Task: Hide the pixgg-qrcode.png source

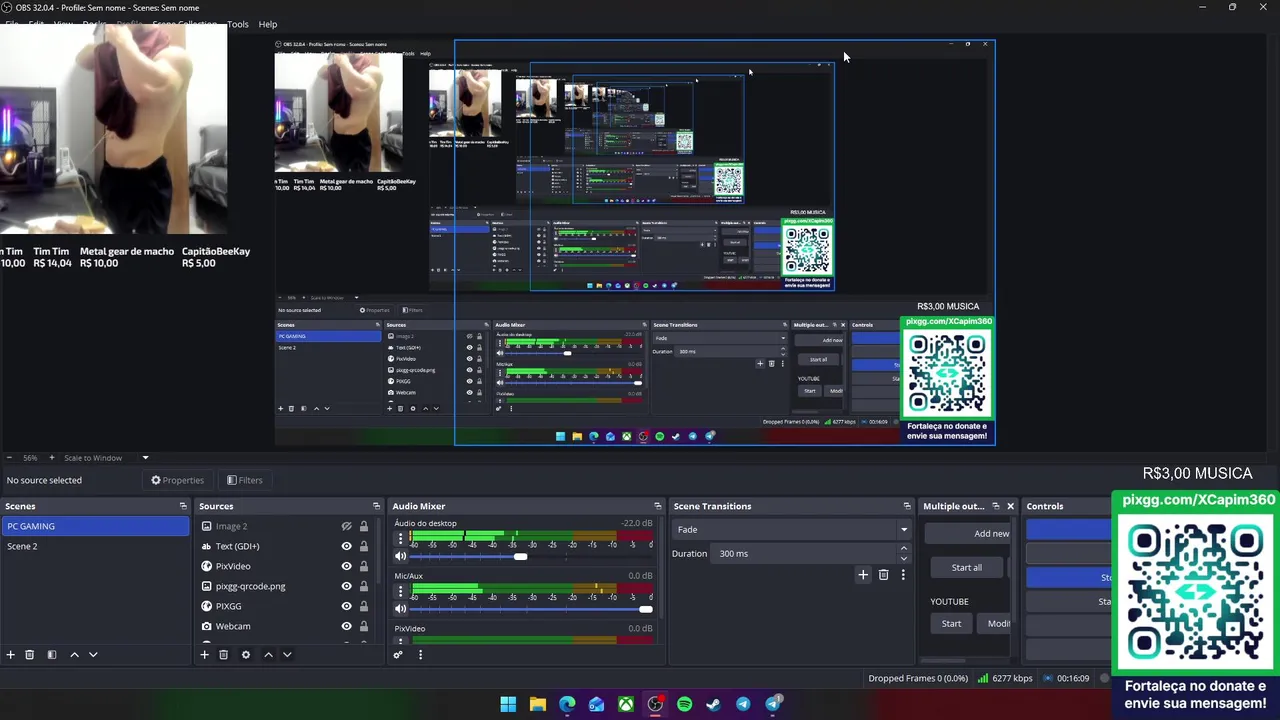Action: click(346, 586)
